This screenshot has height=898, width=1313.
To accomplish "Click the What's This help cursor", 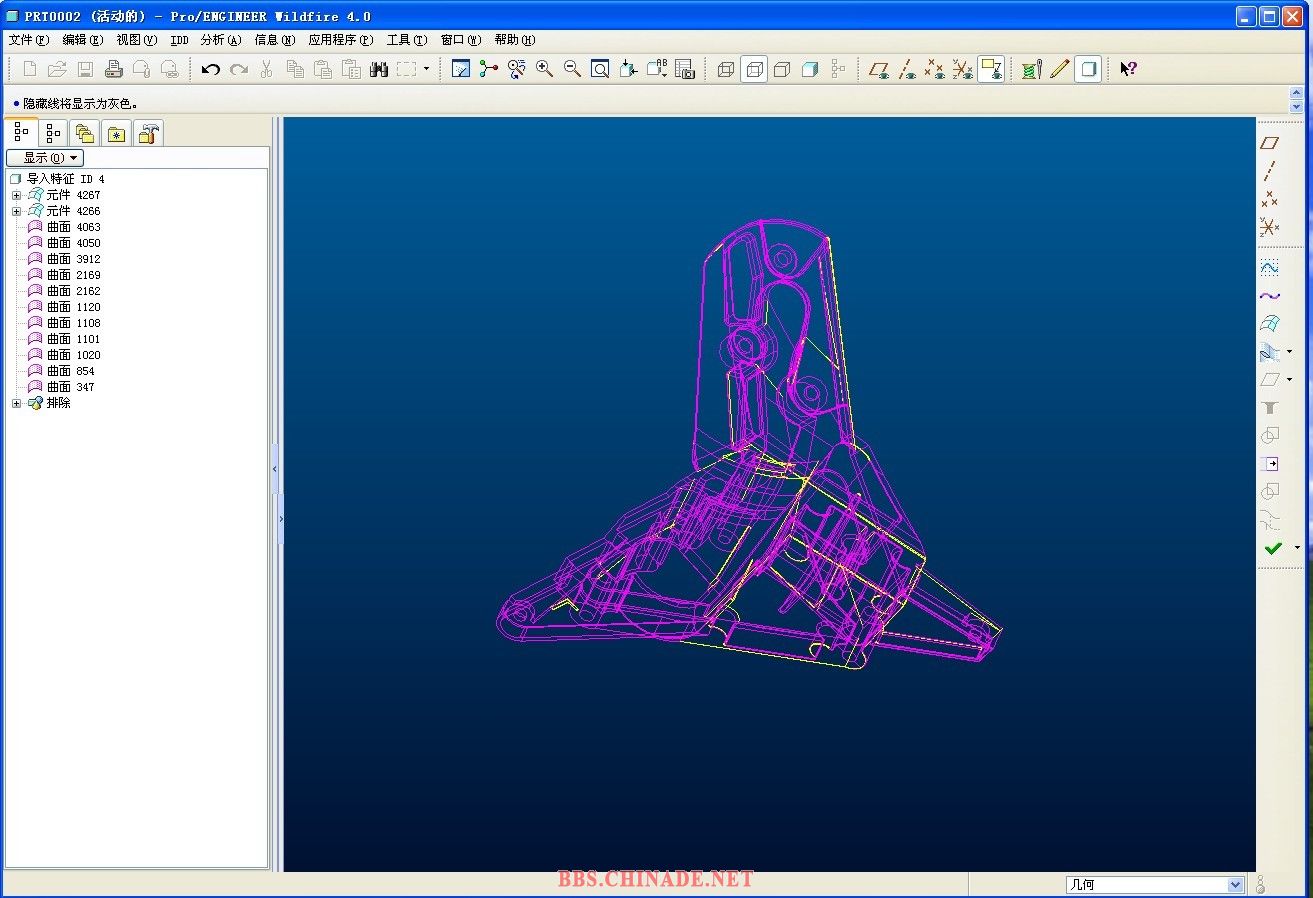I will (1128, 69).
